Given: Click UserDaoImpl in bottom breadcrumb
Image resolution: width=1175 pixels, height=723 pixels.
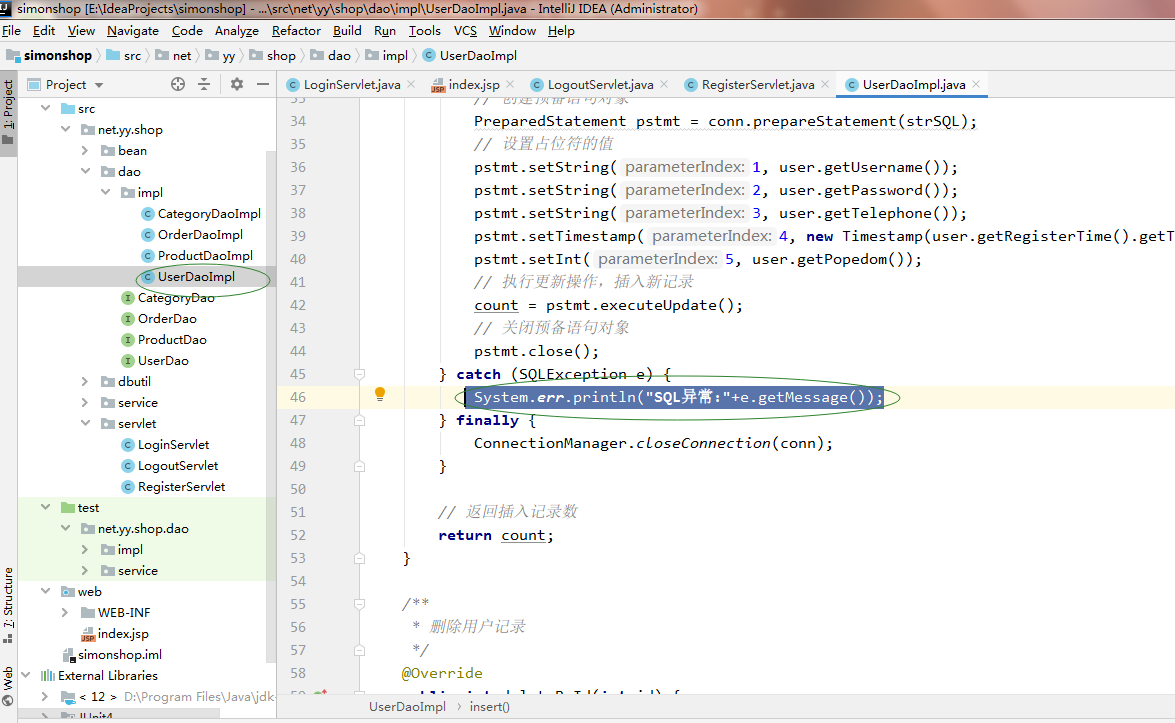Looking at the screenshot, I should (x=407, y=707).
